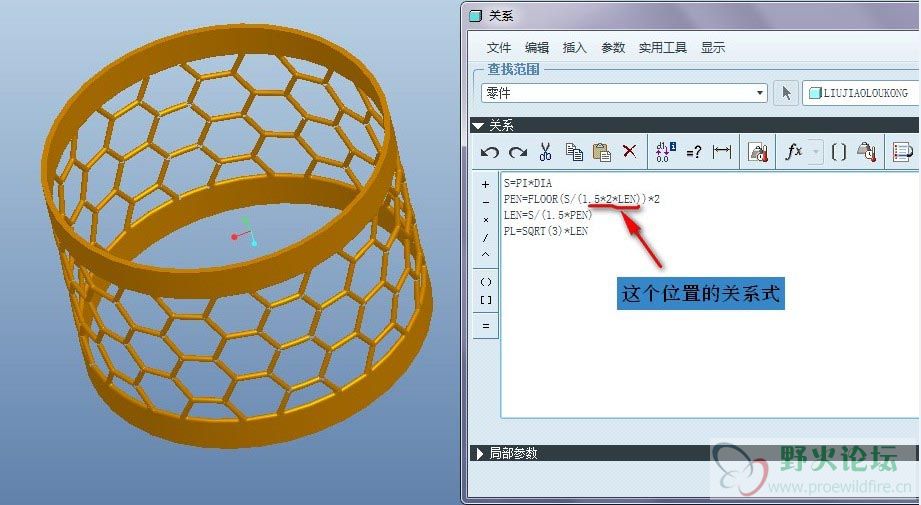Open the 插入 menu
The height and width of the screenshot is (505, 921).
tap(574, 48)
